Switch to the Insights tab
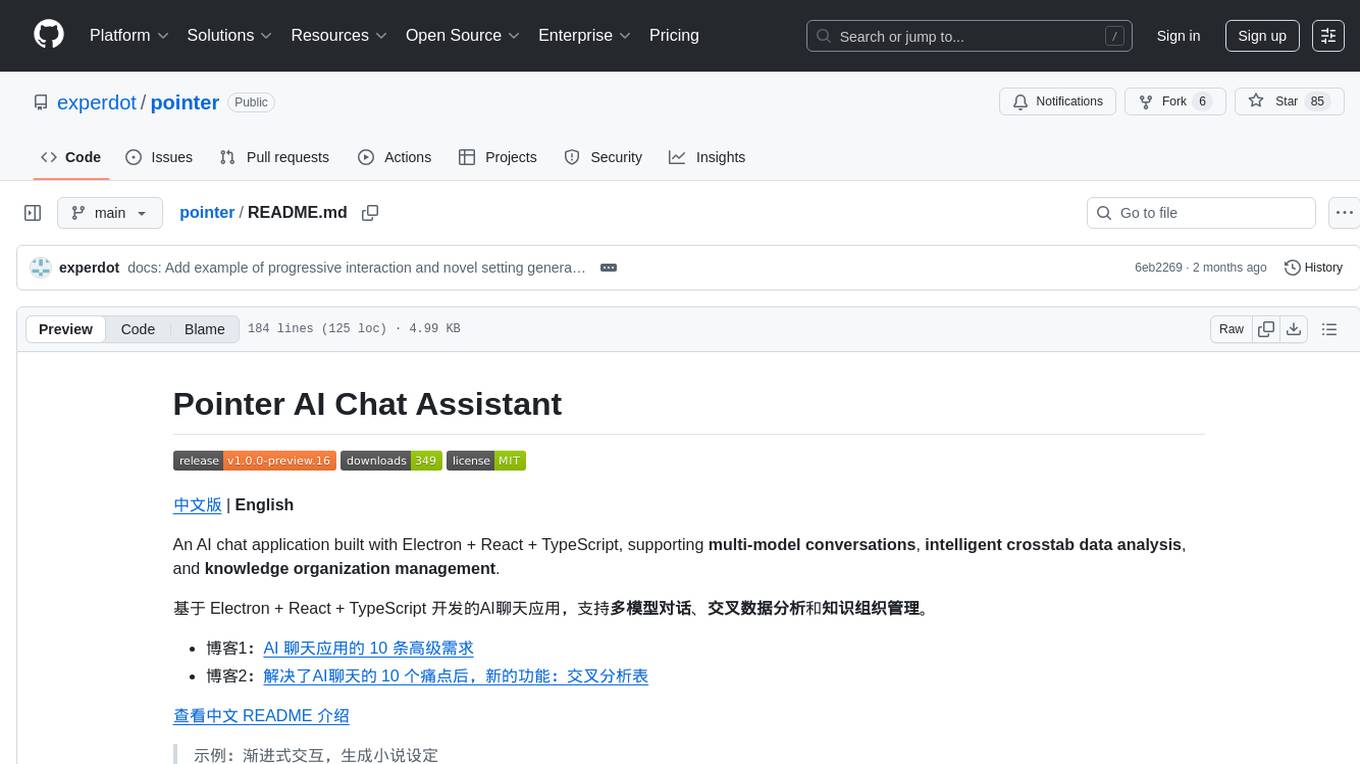The width and height of the screenshot is (1360, 764). 707,157
